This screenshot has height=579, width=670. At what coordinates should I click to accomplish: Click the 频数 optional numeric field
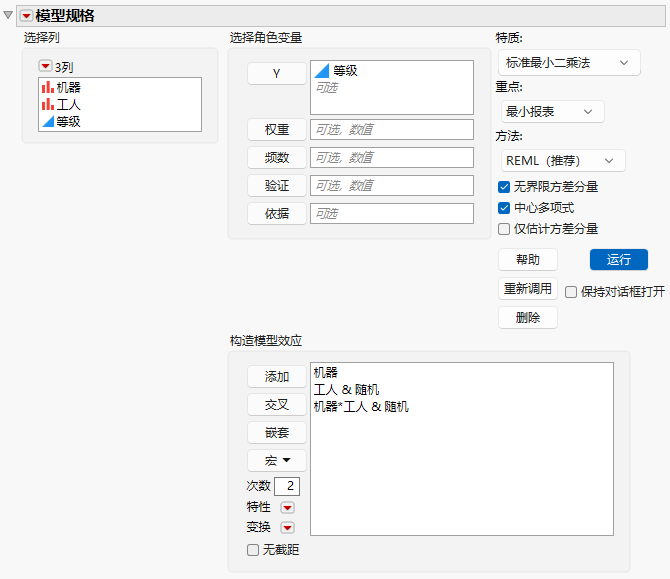(392, 158)
